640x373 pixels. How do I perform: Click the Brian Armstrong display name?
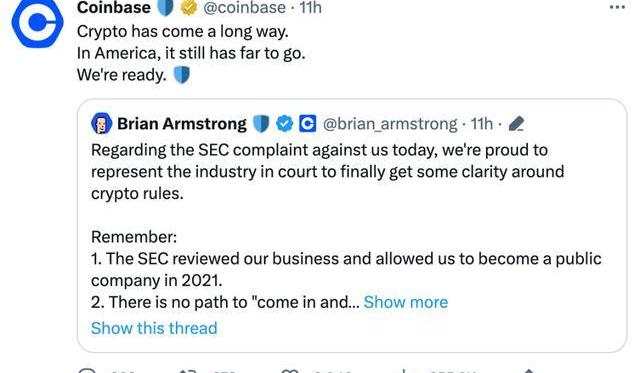click(x=182, y=124)
